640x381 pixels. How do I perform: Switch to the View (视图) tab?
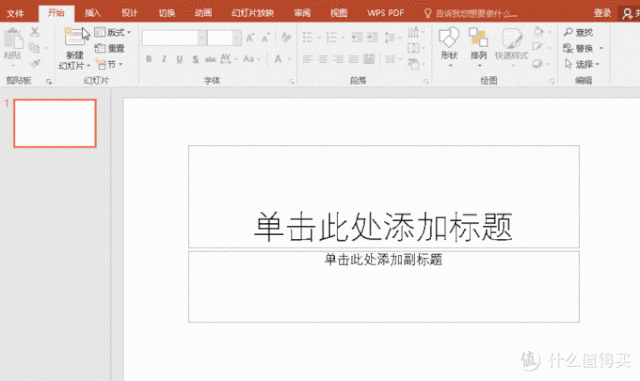pyautogui.click(x=339, y=13)
